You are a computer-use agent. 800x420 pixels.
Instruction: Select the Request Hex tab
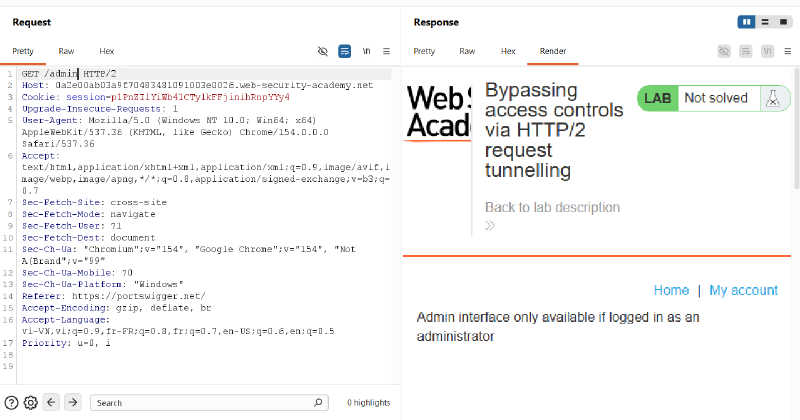point(107,51)
